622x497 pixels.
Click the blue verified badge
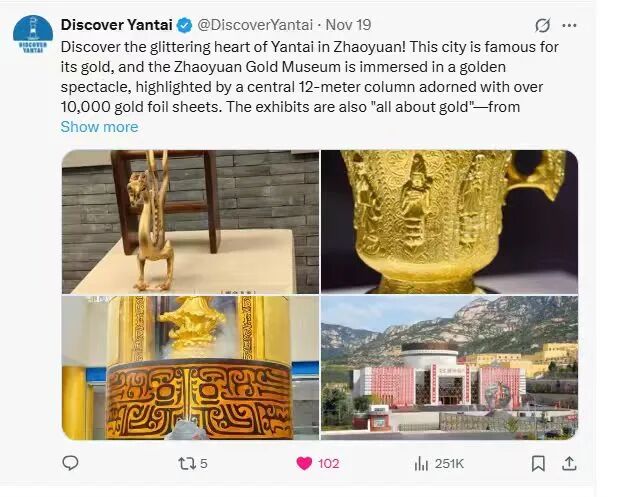click(x=184, y=25)
